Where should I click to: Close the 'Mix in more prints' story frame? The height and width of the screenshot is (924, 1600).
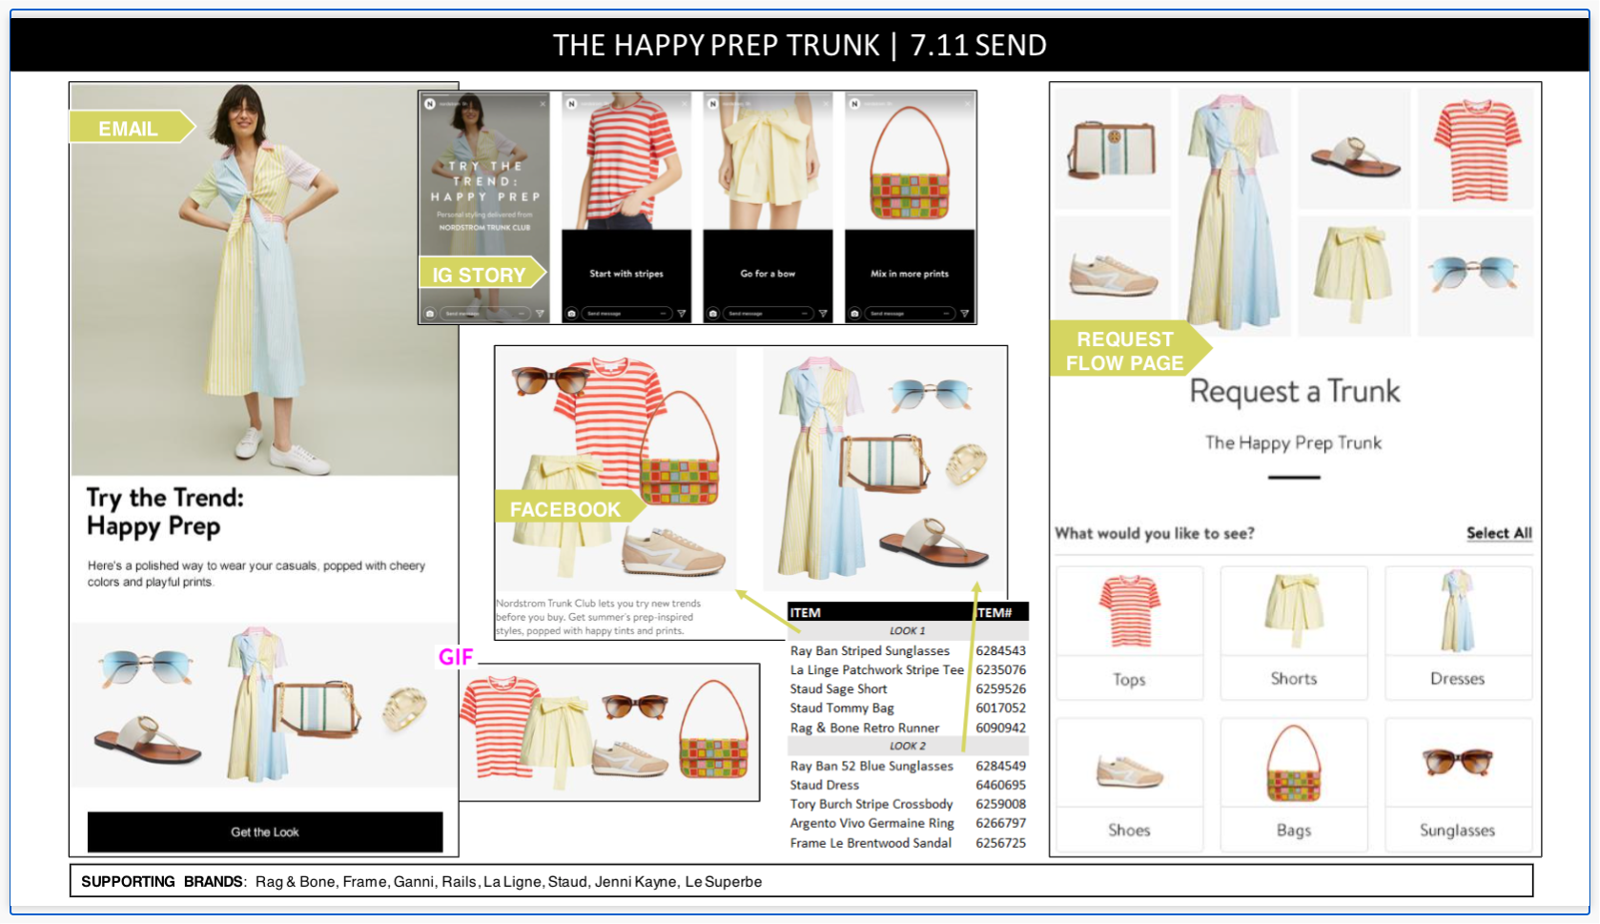[967, 104]
